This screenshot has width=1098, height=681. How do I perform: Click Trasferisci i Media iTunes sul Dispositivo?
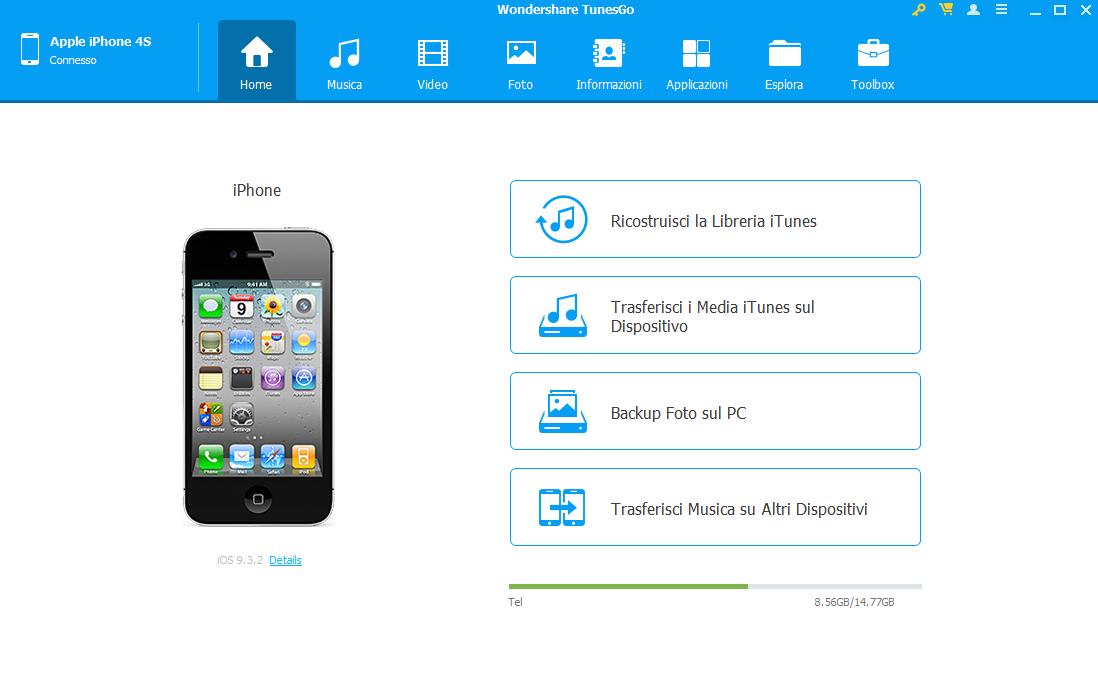pos(715,316)
